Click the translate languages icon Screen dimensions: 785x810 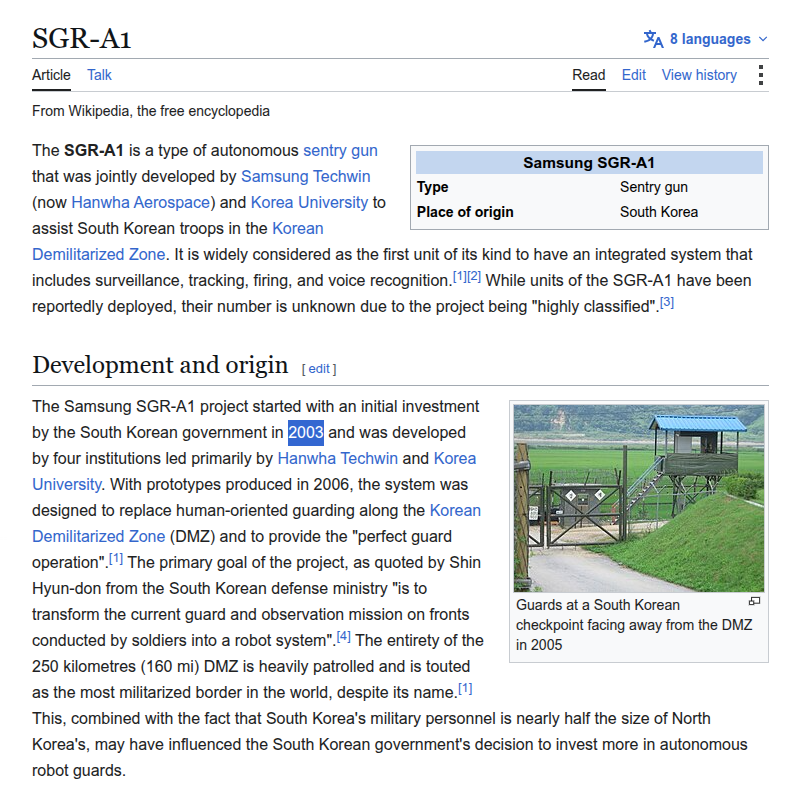[x=653, y=39]
